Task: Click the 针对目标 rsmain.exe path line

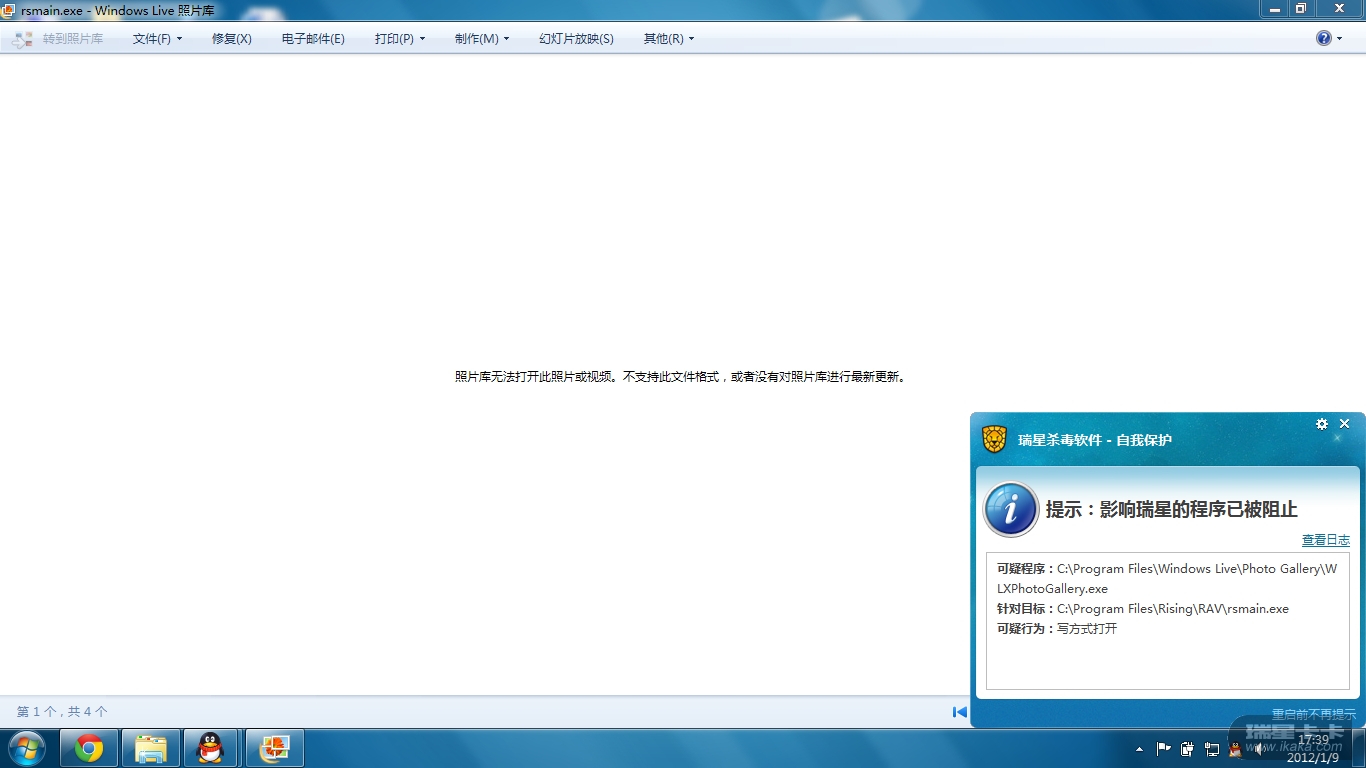Action: pos(1143,609)
